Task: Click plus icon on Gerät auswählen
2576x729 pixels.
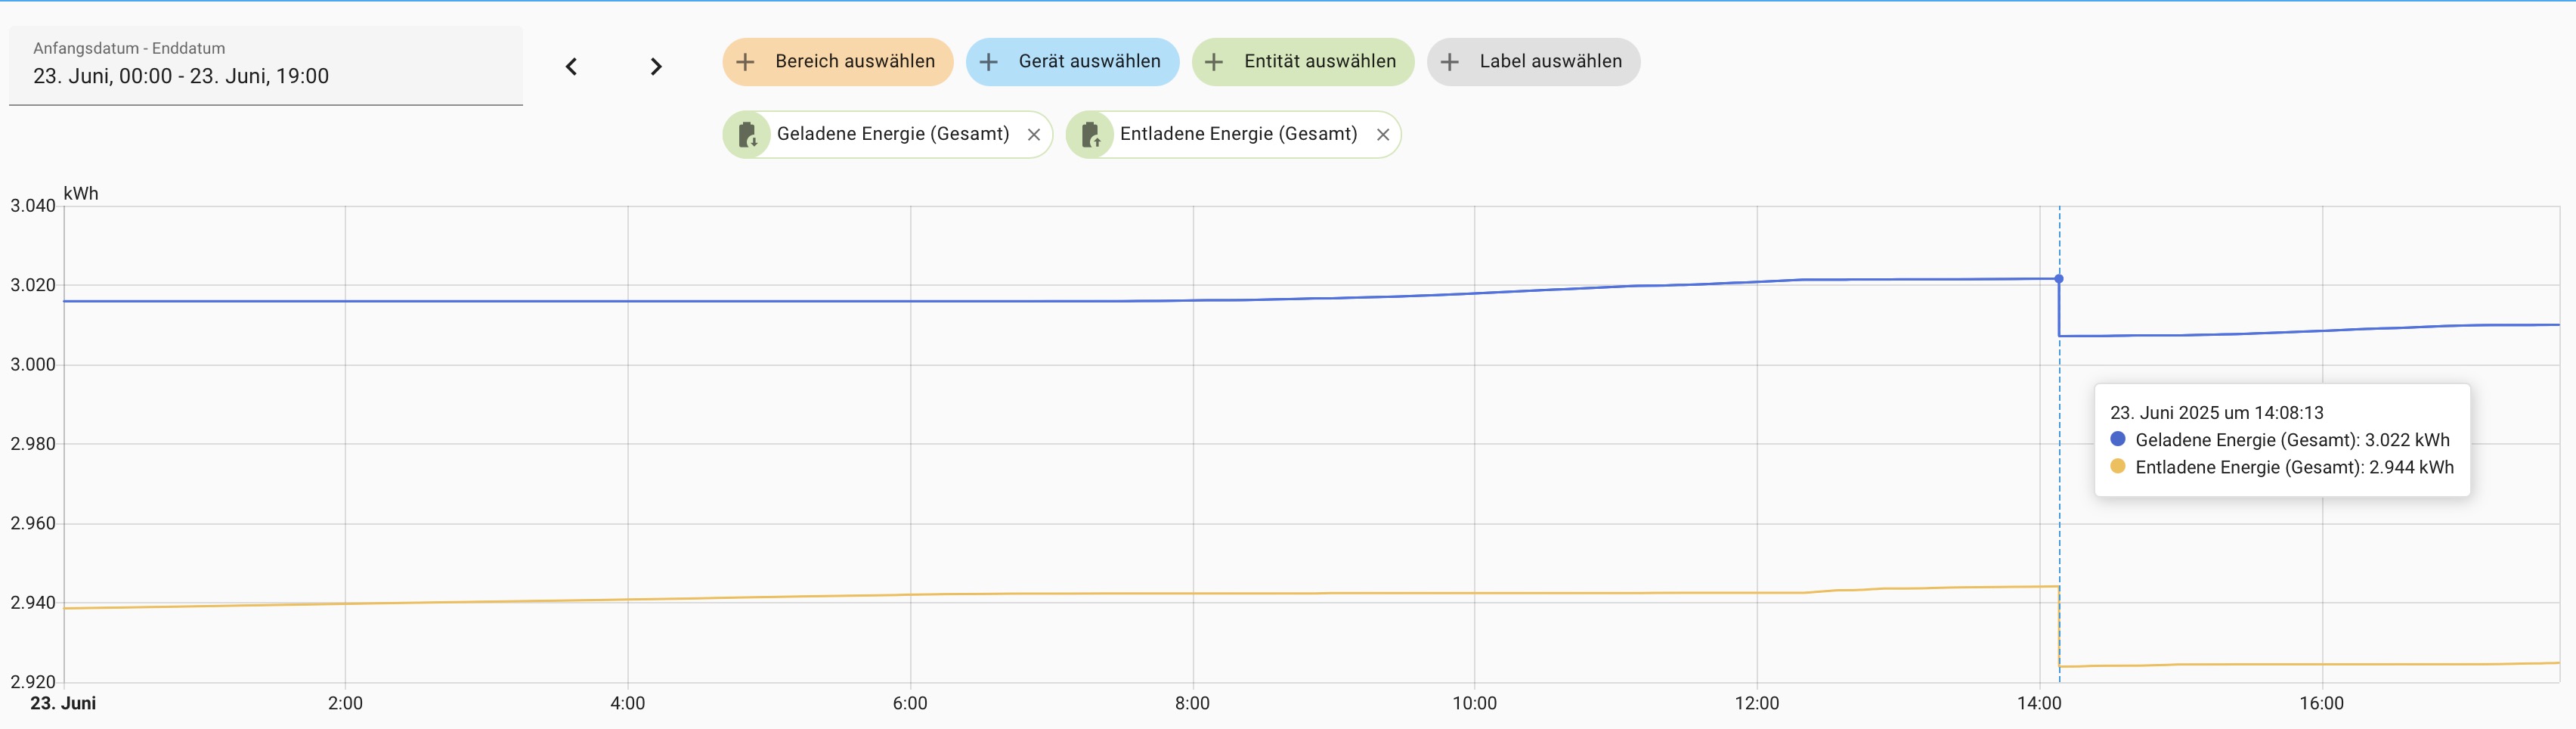Action: (988, 62)
